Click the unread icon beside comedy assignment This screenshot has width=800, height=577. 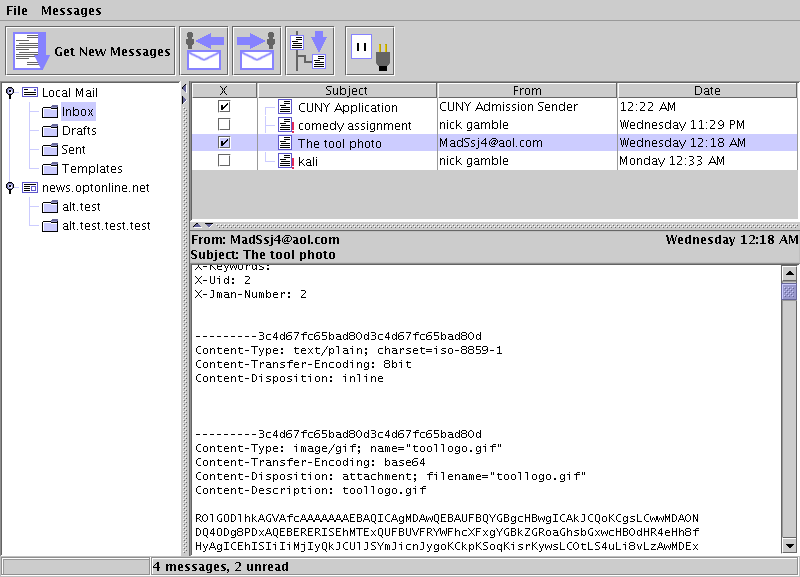coord(286,125)
